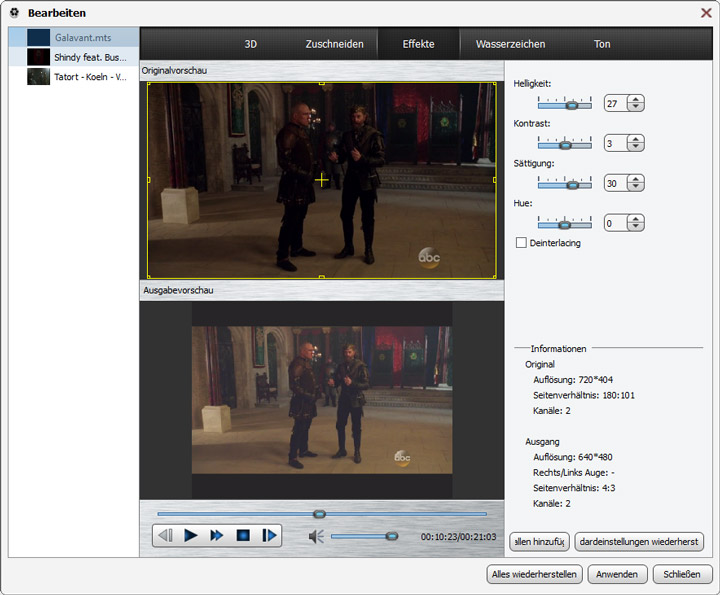Increase Helligkeit with the up arrow

point(636,99)
